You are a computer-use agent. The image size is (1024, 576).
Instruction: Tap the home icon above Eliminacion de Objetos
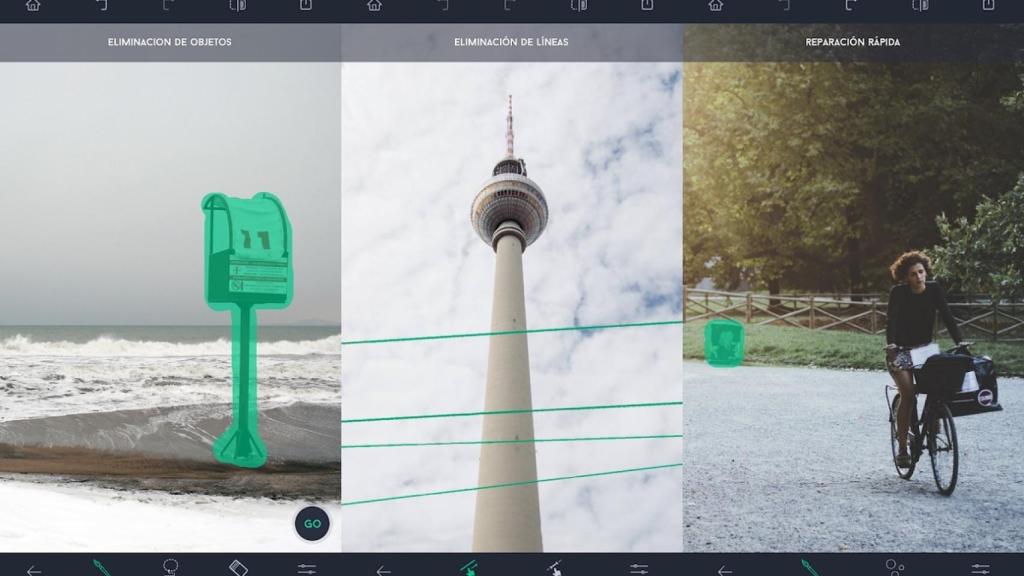point(33,5)
